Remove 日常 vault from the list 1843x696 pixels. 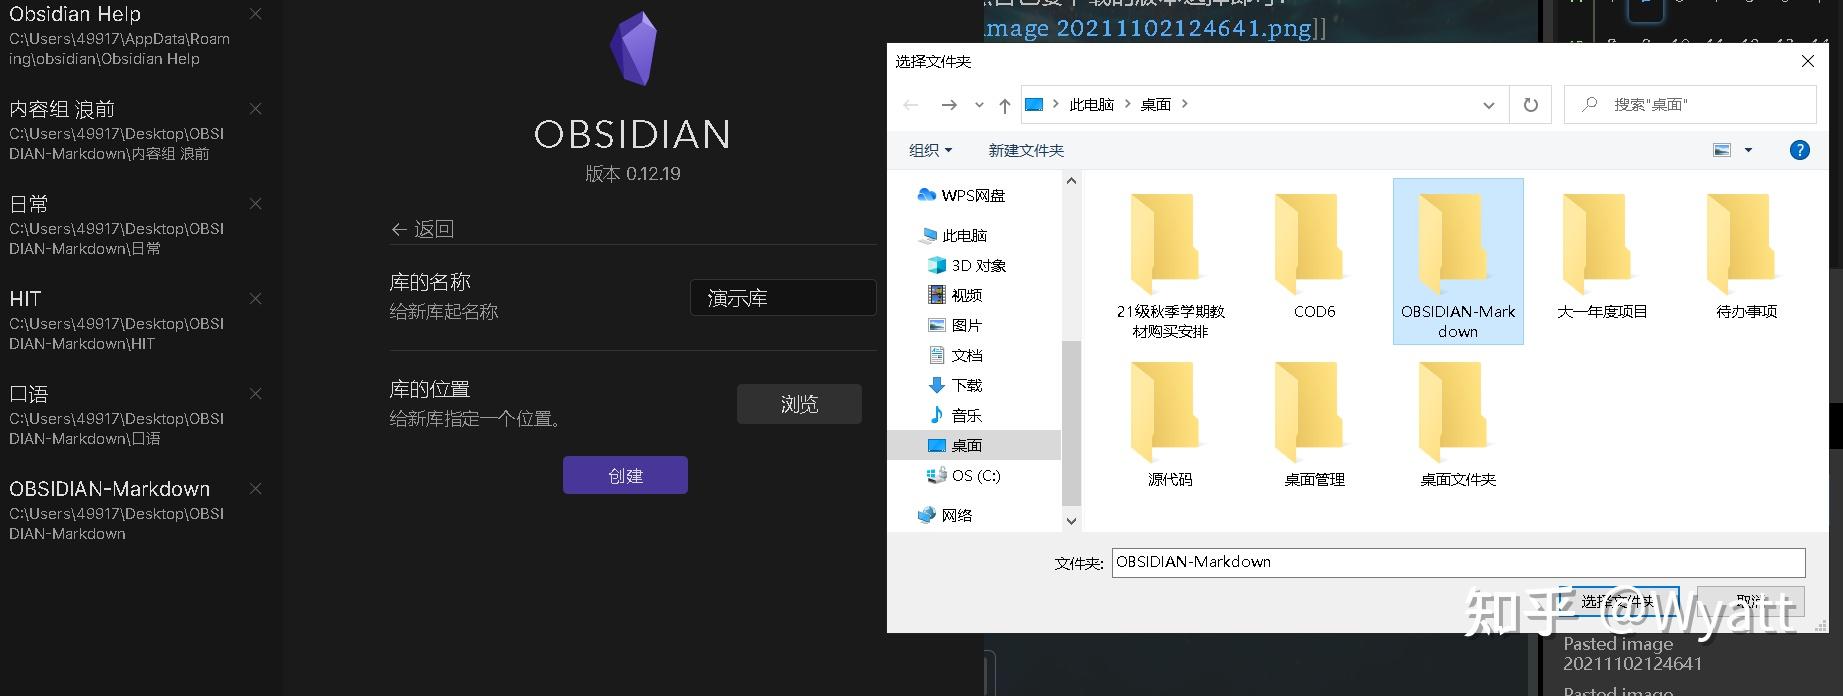tap(256, 204)
